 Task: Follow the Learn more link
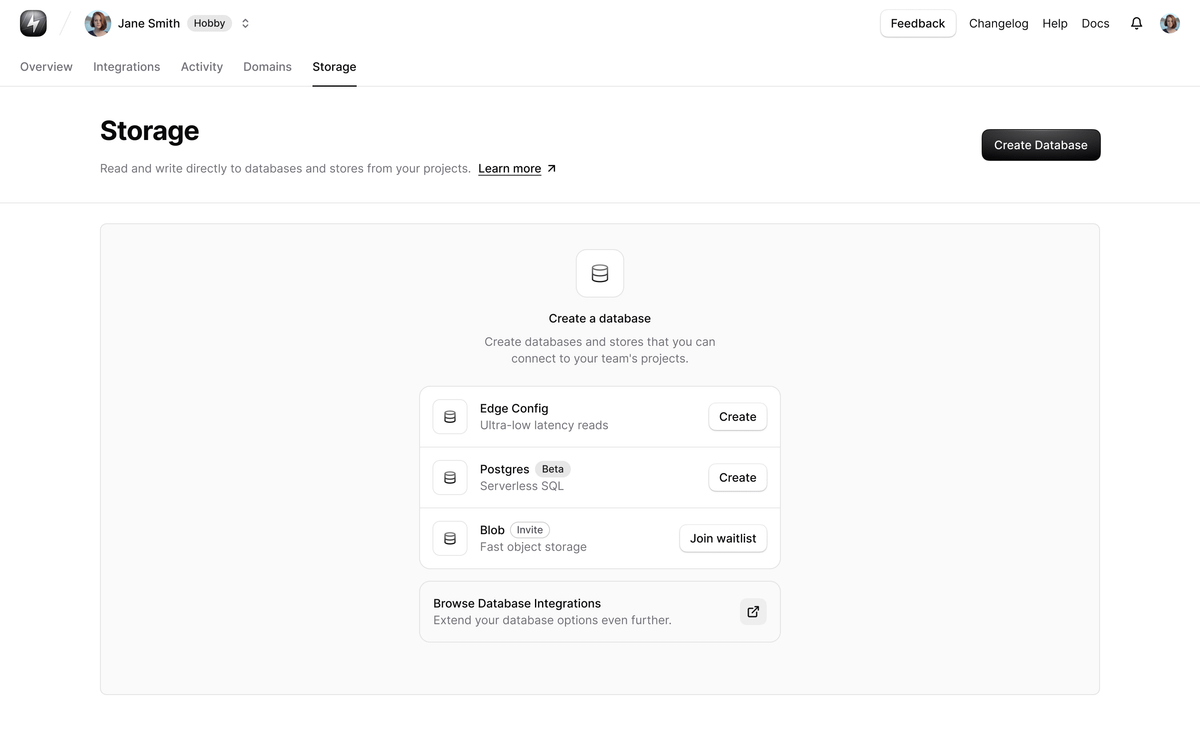pyautogui.click(x=510, y=169)
